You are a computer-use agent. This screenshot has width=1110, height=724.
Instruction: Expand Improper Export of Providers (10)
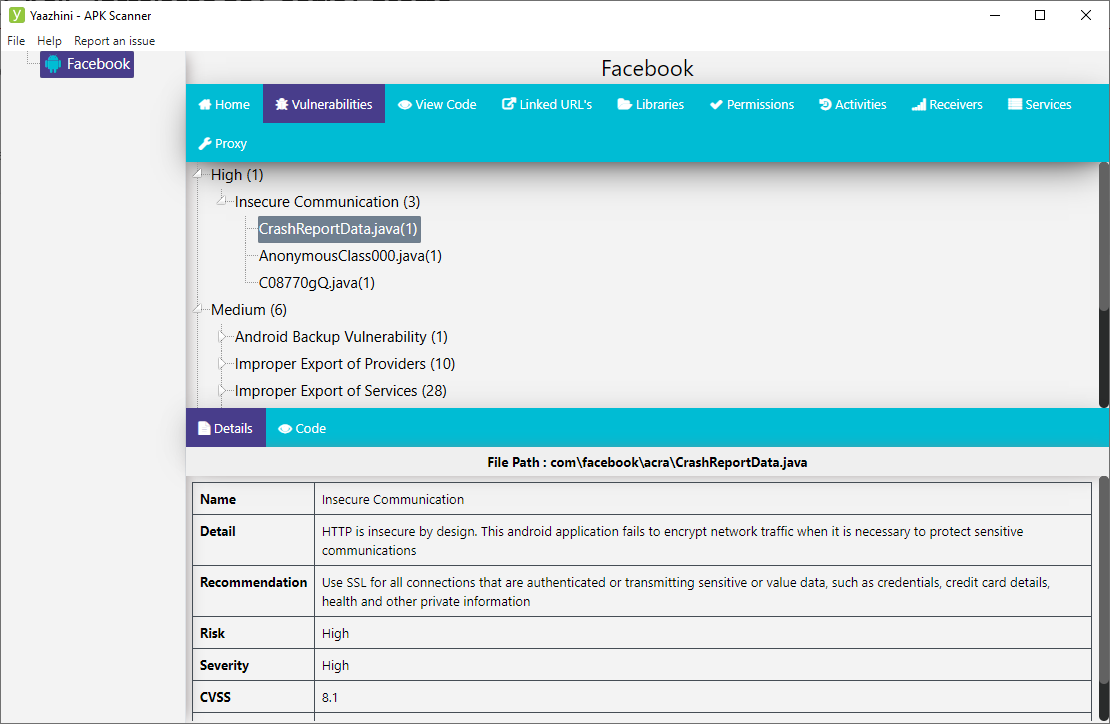click(x=222, y=364)
